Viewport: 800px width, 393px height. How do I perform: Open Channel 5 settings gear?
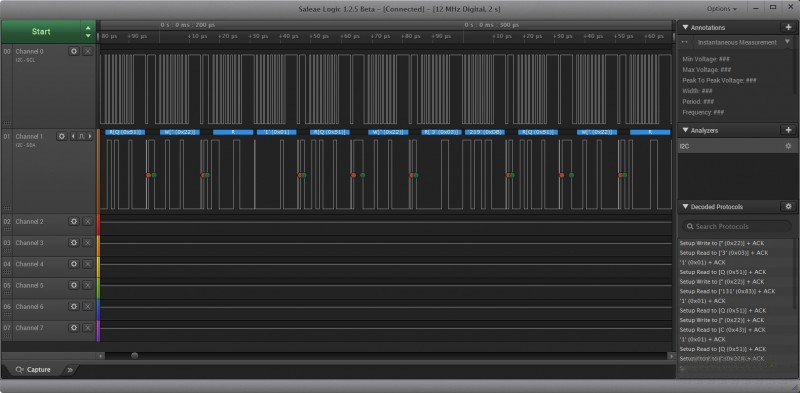(x=74, y=285)
